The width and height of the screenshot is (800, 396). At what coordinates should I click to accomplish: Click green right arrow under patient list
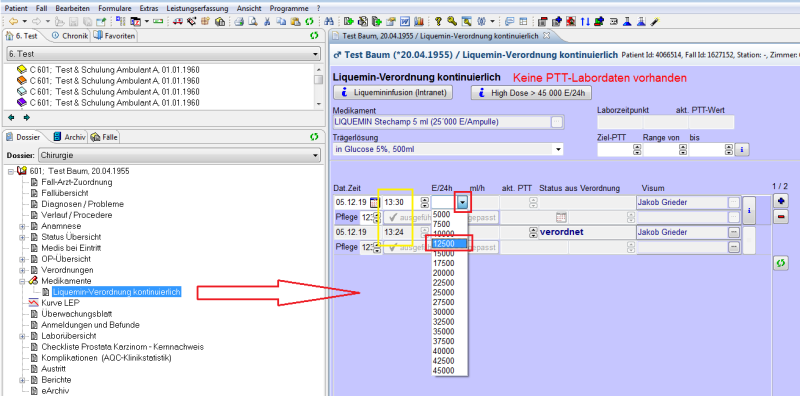coord(27,117)
